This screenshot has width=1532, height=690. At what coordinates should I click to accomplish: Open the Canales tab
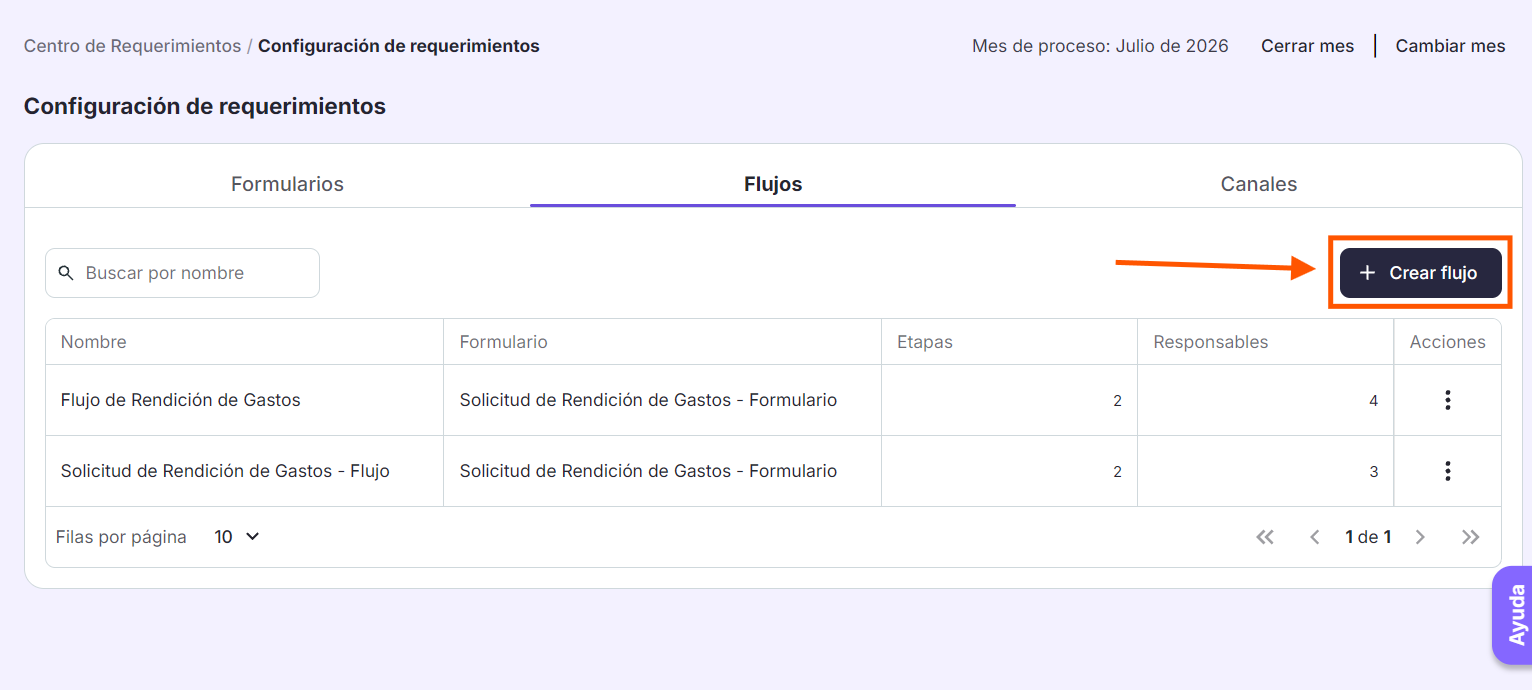[1259, 184]
